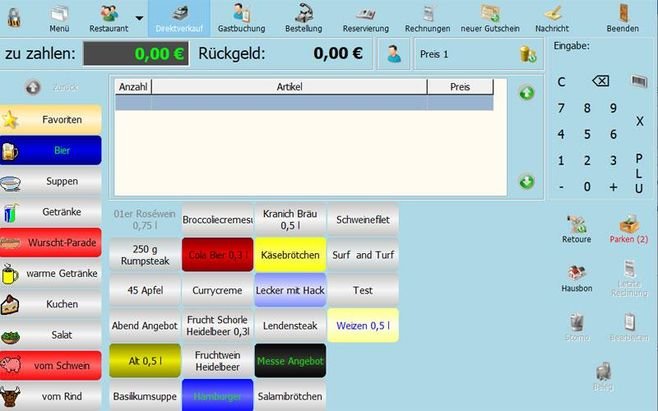The width and height of the screenshot is (658, 411).
Task: Add the Schweinefilet article
Action: (x=363, y=220)
